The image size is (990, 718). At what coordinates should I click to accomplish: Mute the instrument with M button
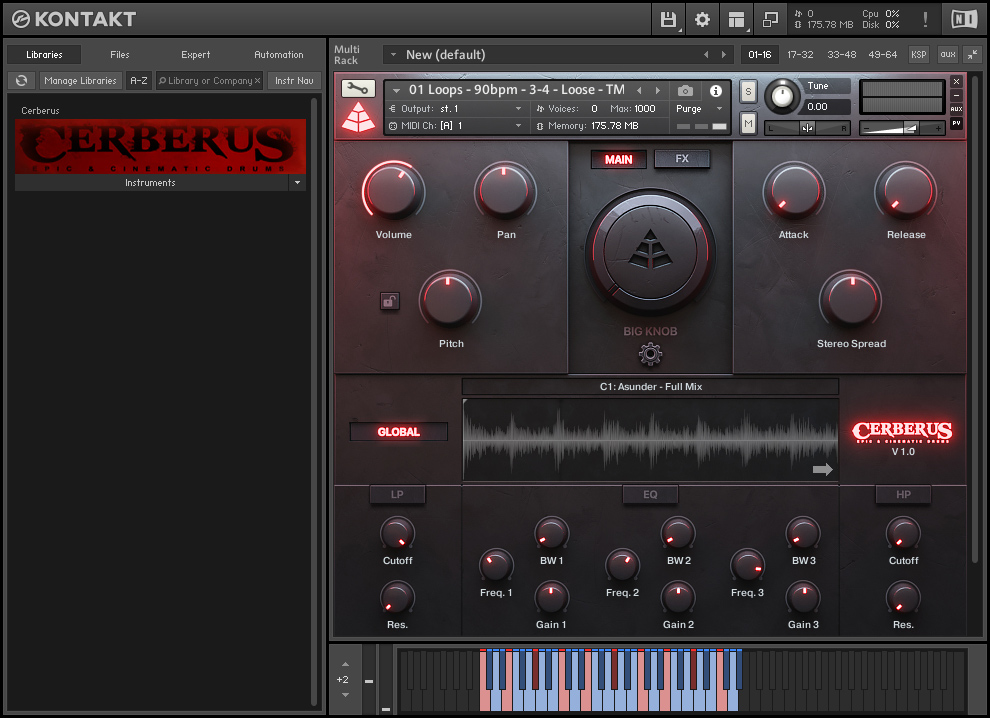coord(748,123)
